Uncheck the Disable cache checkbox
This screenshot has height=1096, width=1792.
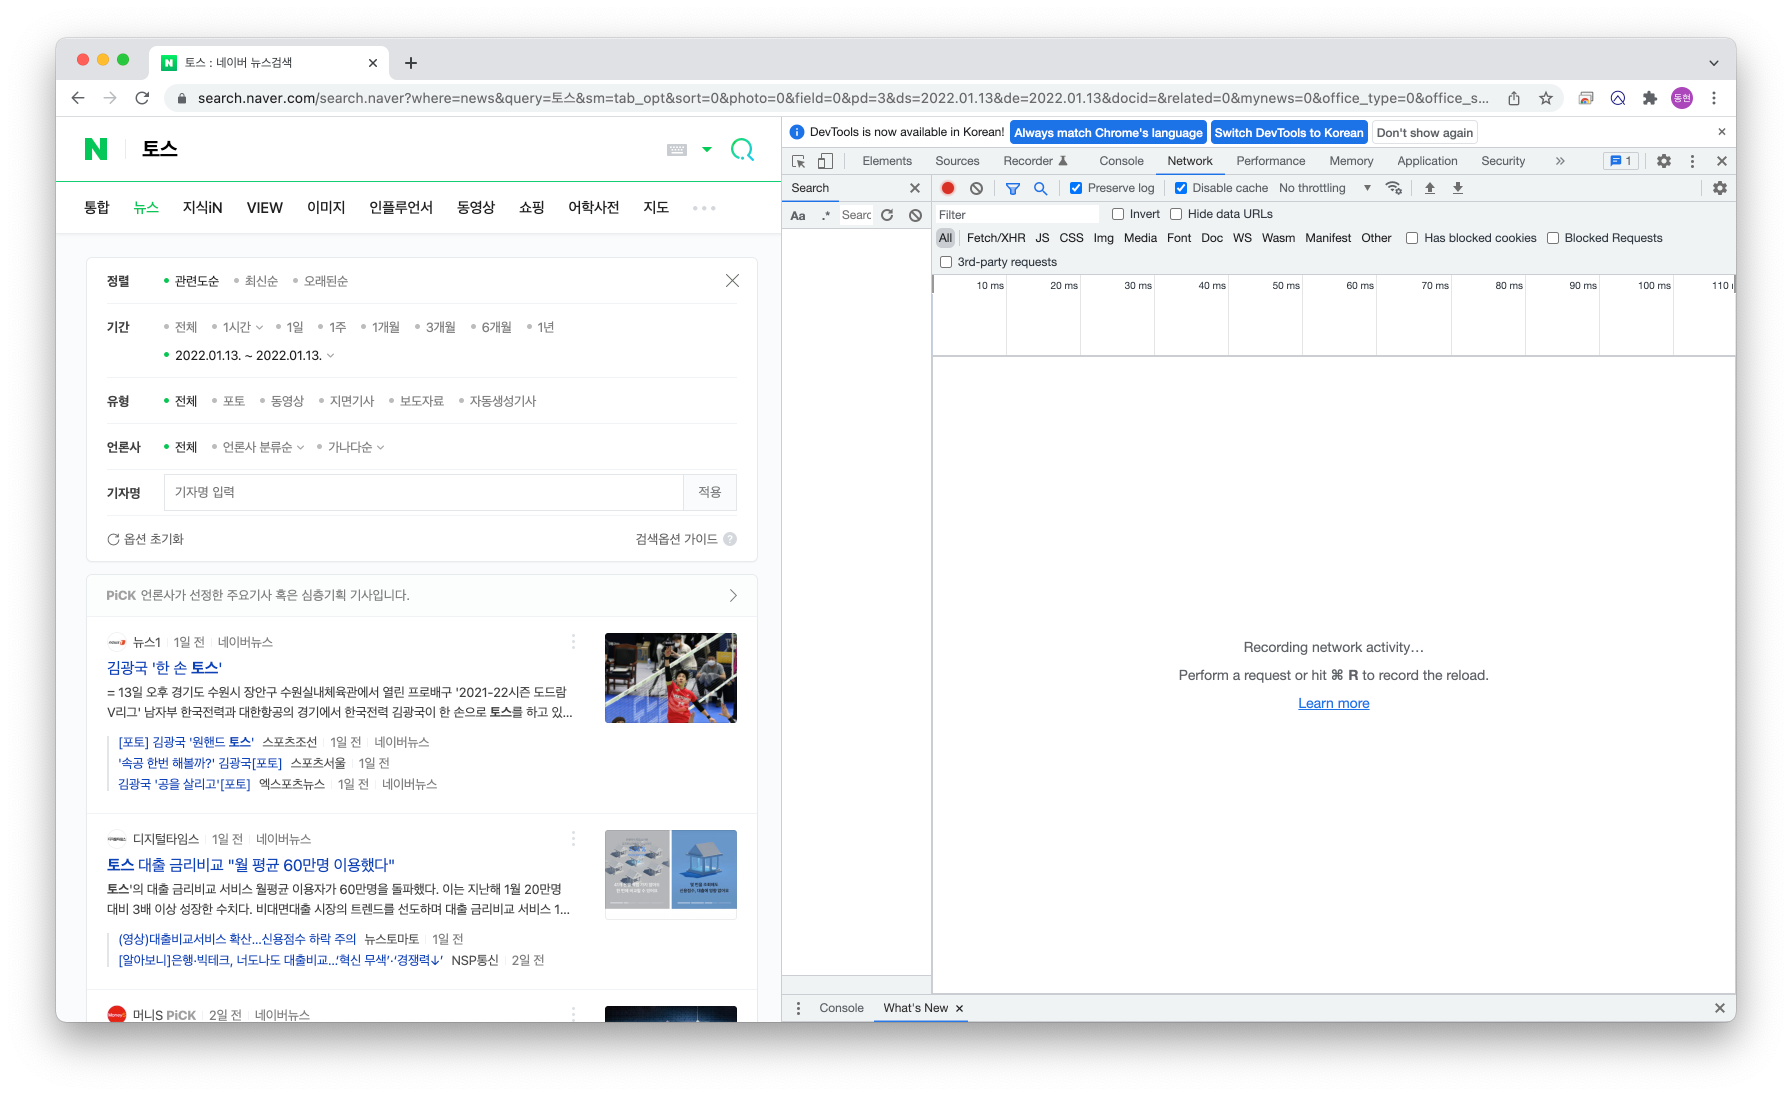[x=1181, y=188]
